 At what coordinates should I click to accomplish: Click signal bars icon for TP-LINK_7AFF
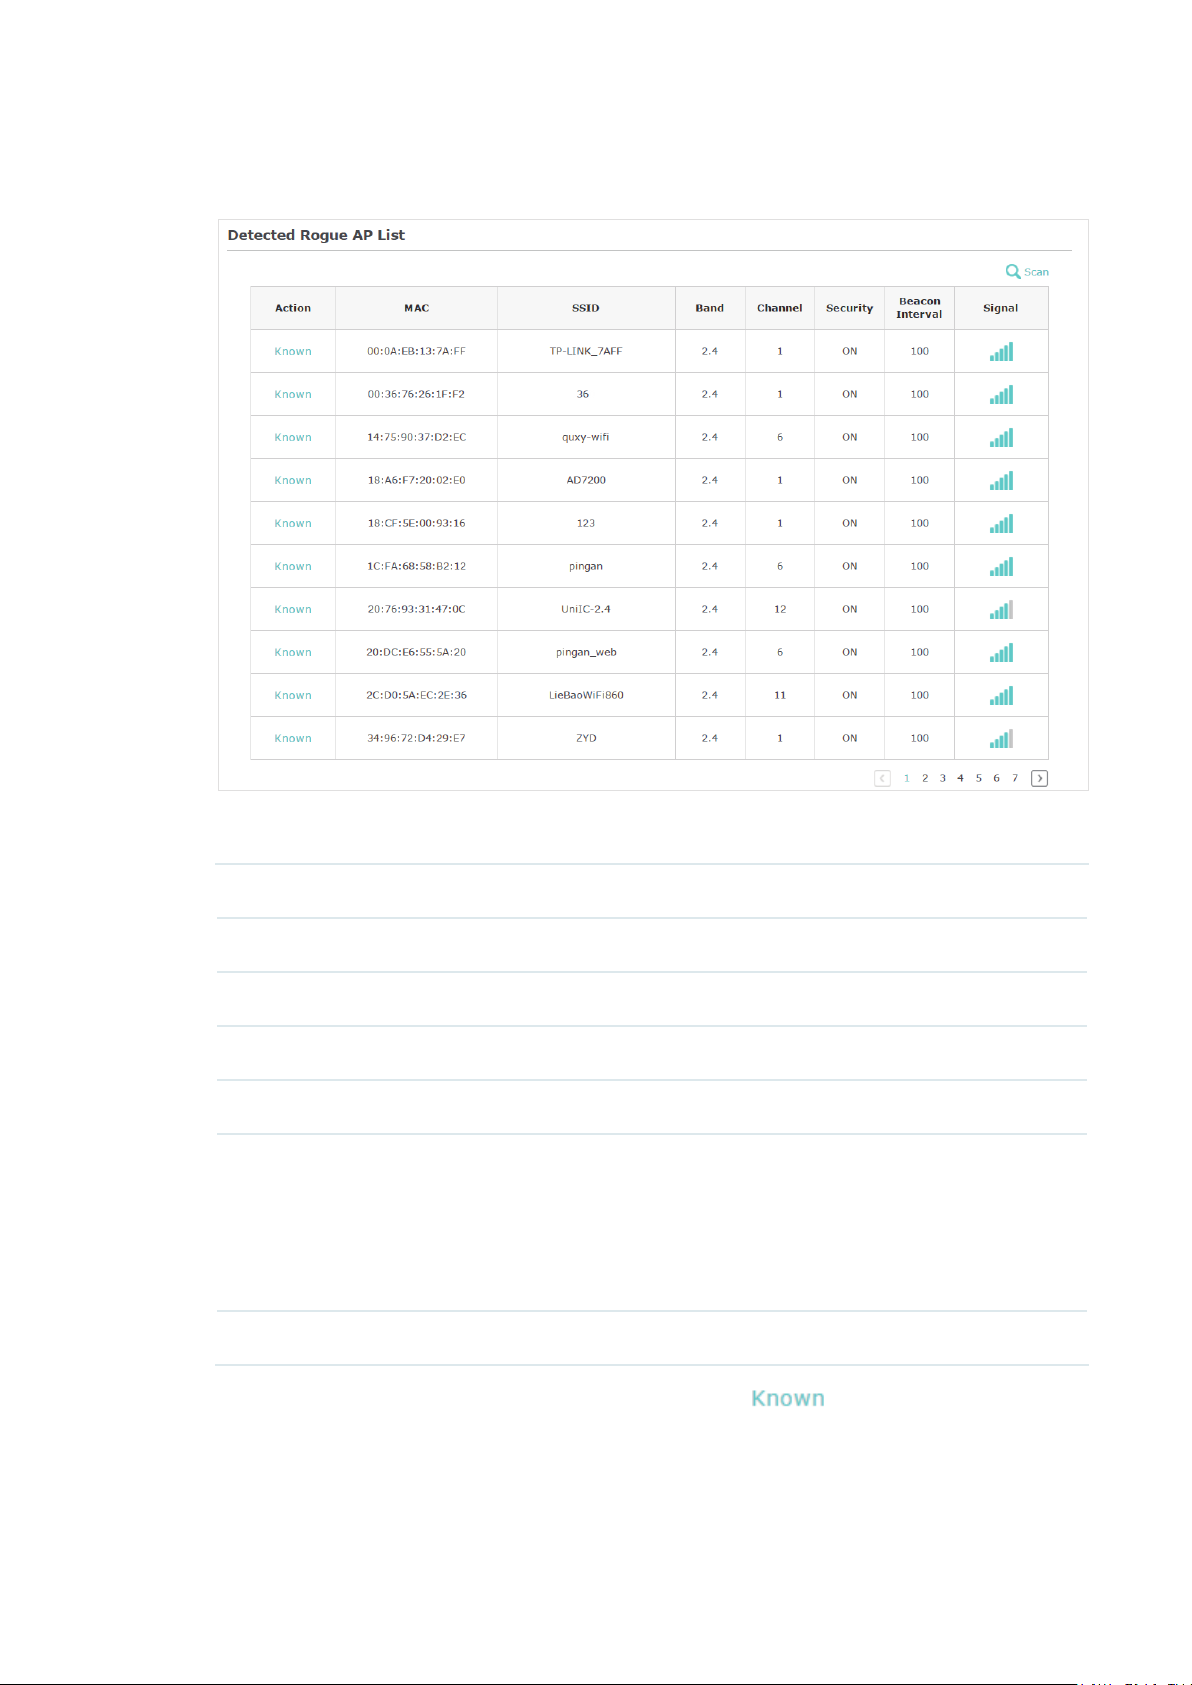coord(1001,351)
